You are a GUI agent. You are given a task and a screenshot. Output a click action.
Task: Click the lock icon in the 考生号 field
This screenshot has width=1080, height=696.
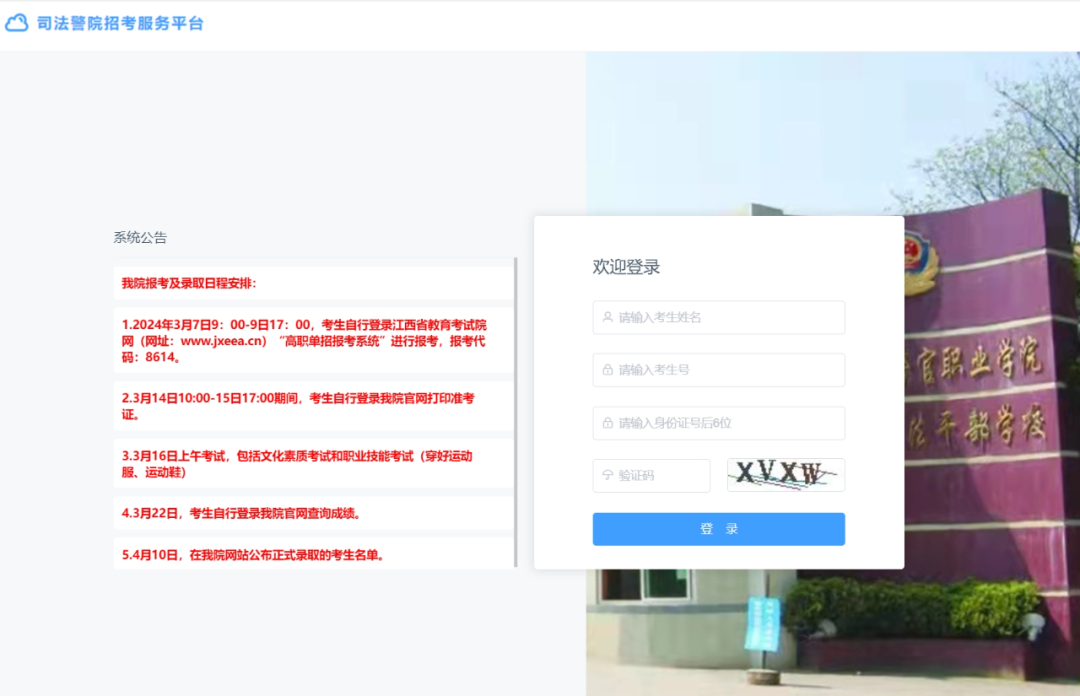click(607, 370)
